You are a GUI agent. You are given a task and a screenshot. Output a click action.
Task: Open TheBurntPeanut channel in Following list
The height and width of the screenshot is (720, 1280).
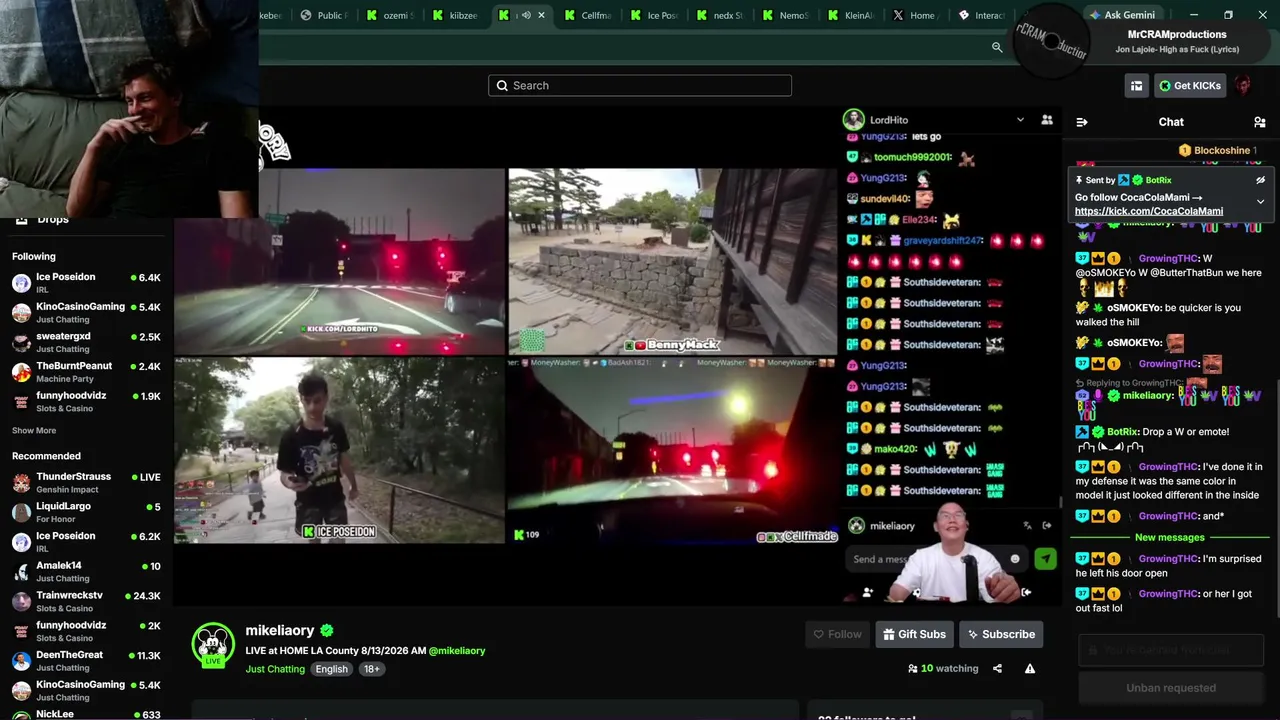[86, 372]
